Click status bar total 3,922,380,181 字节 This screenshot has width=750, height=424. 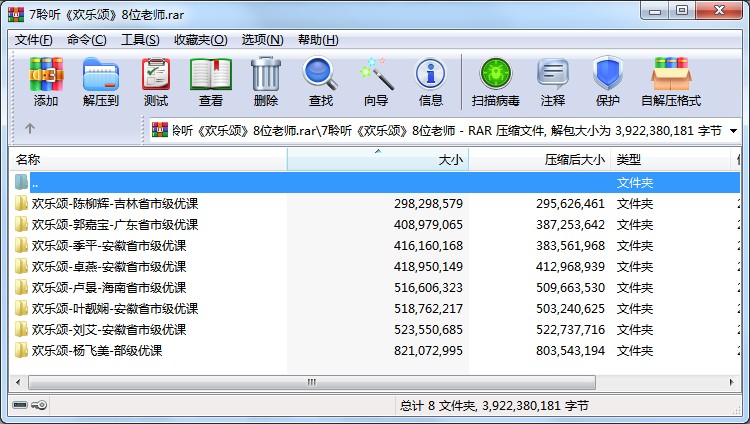(x=535, y=406)
